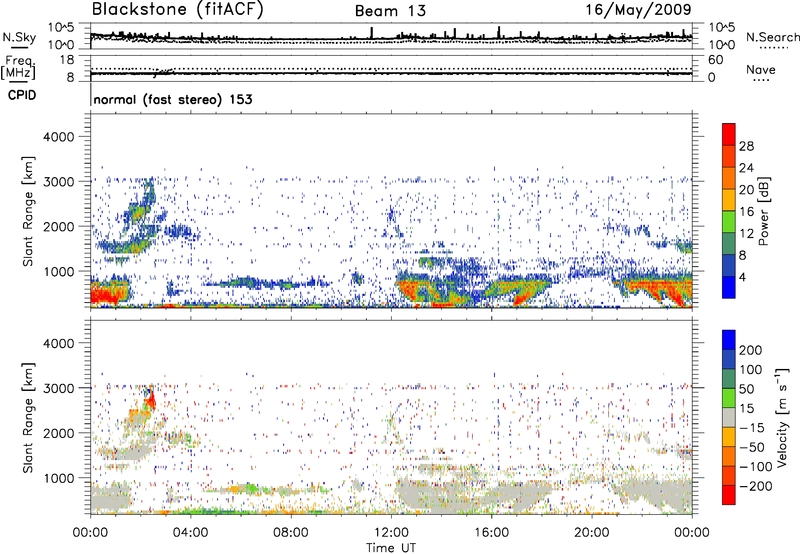Select the Time UT axis title
800x554 pixels.
tap(391, 548)
